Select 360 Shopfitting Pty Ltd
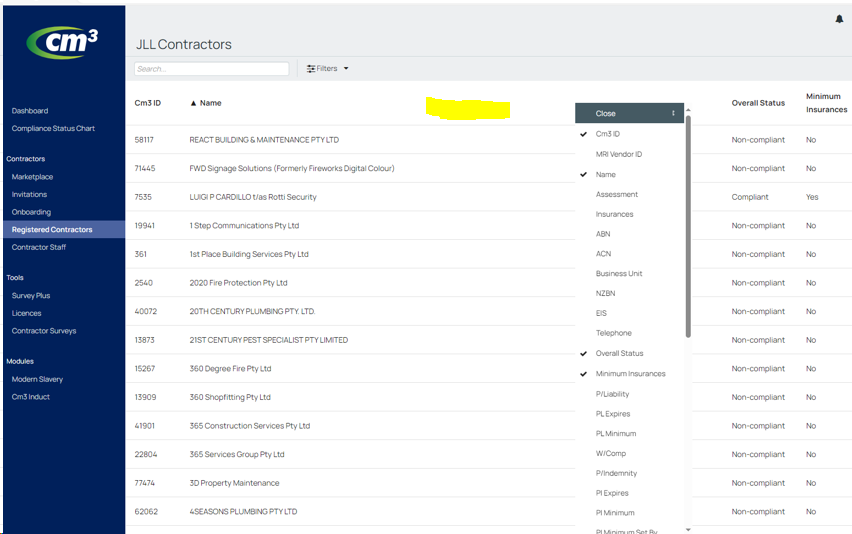 (230, 397)
